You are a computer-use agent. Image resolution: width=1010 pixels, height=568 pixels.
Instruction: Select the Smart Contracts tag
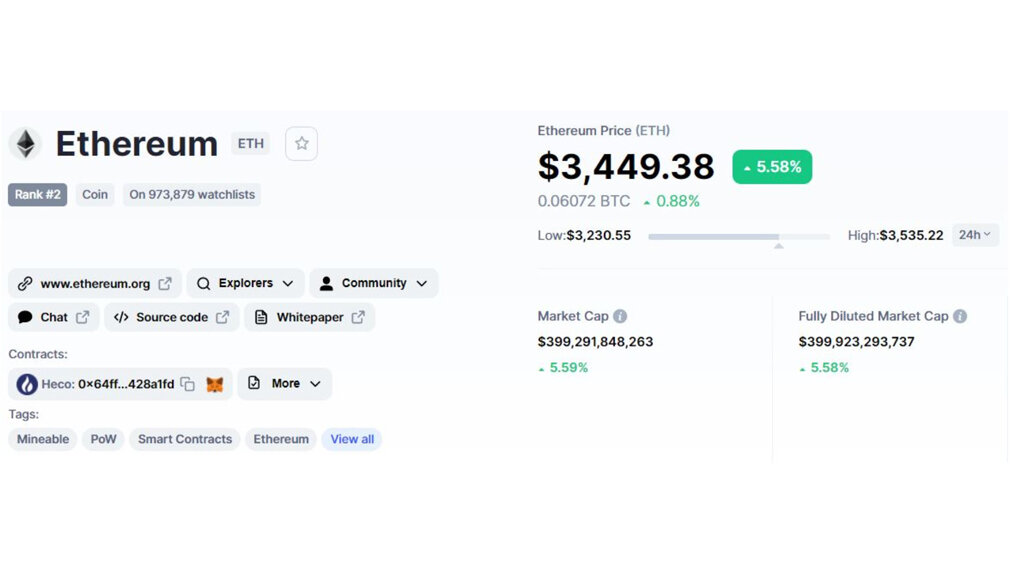click(185, 439)
